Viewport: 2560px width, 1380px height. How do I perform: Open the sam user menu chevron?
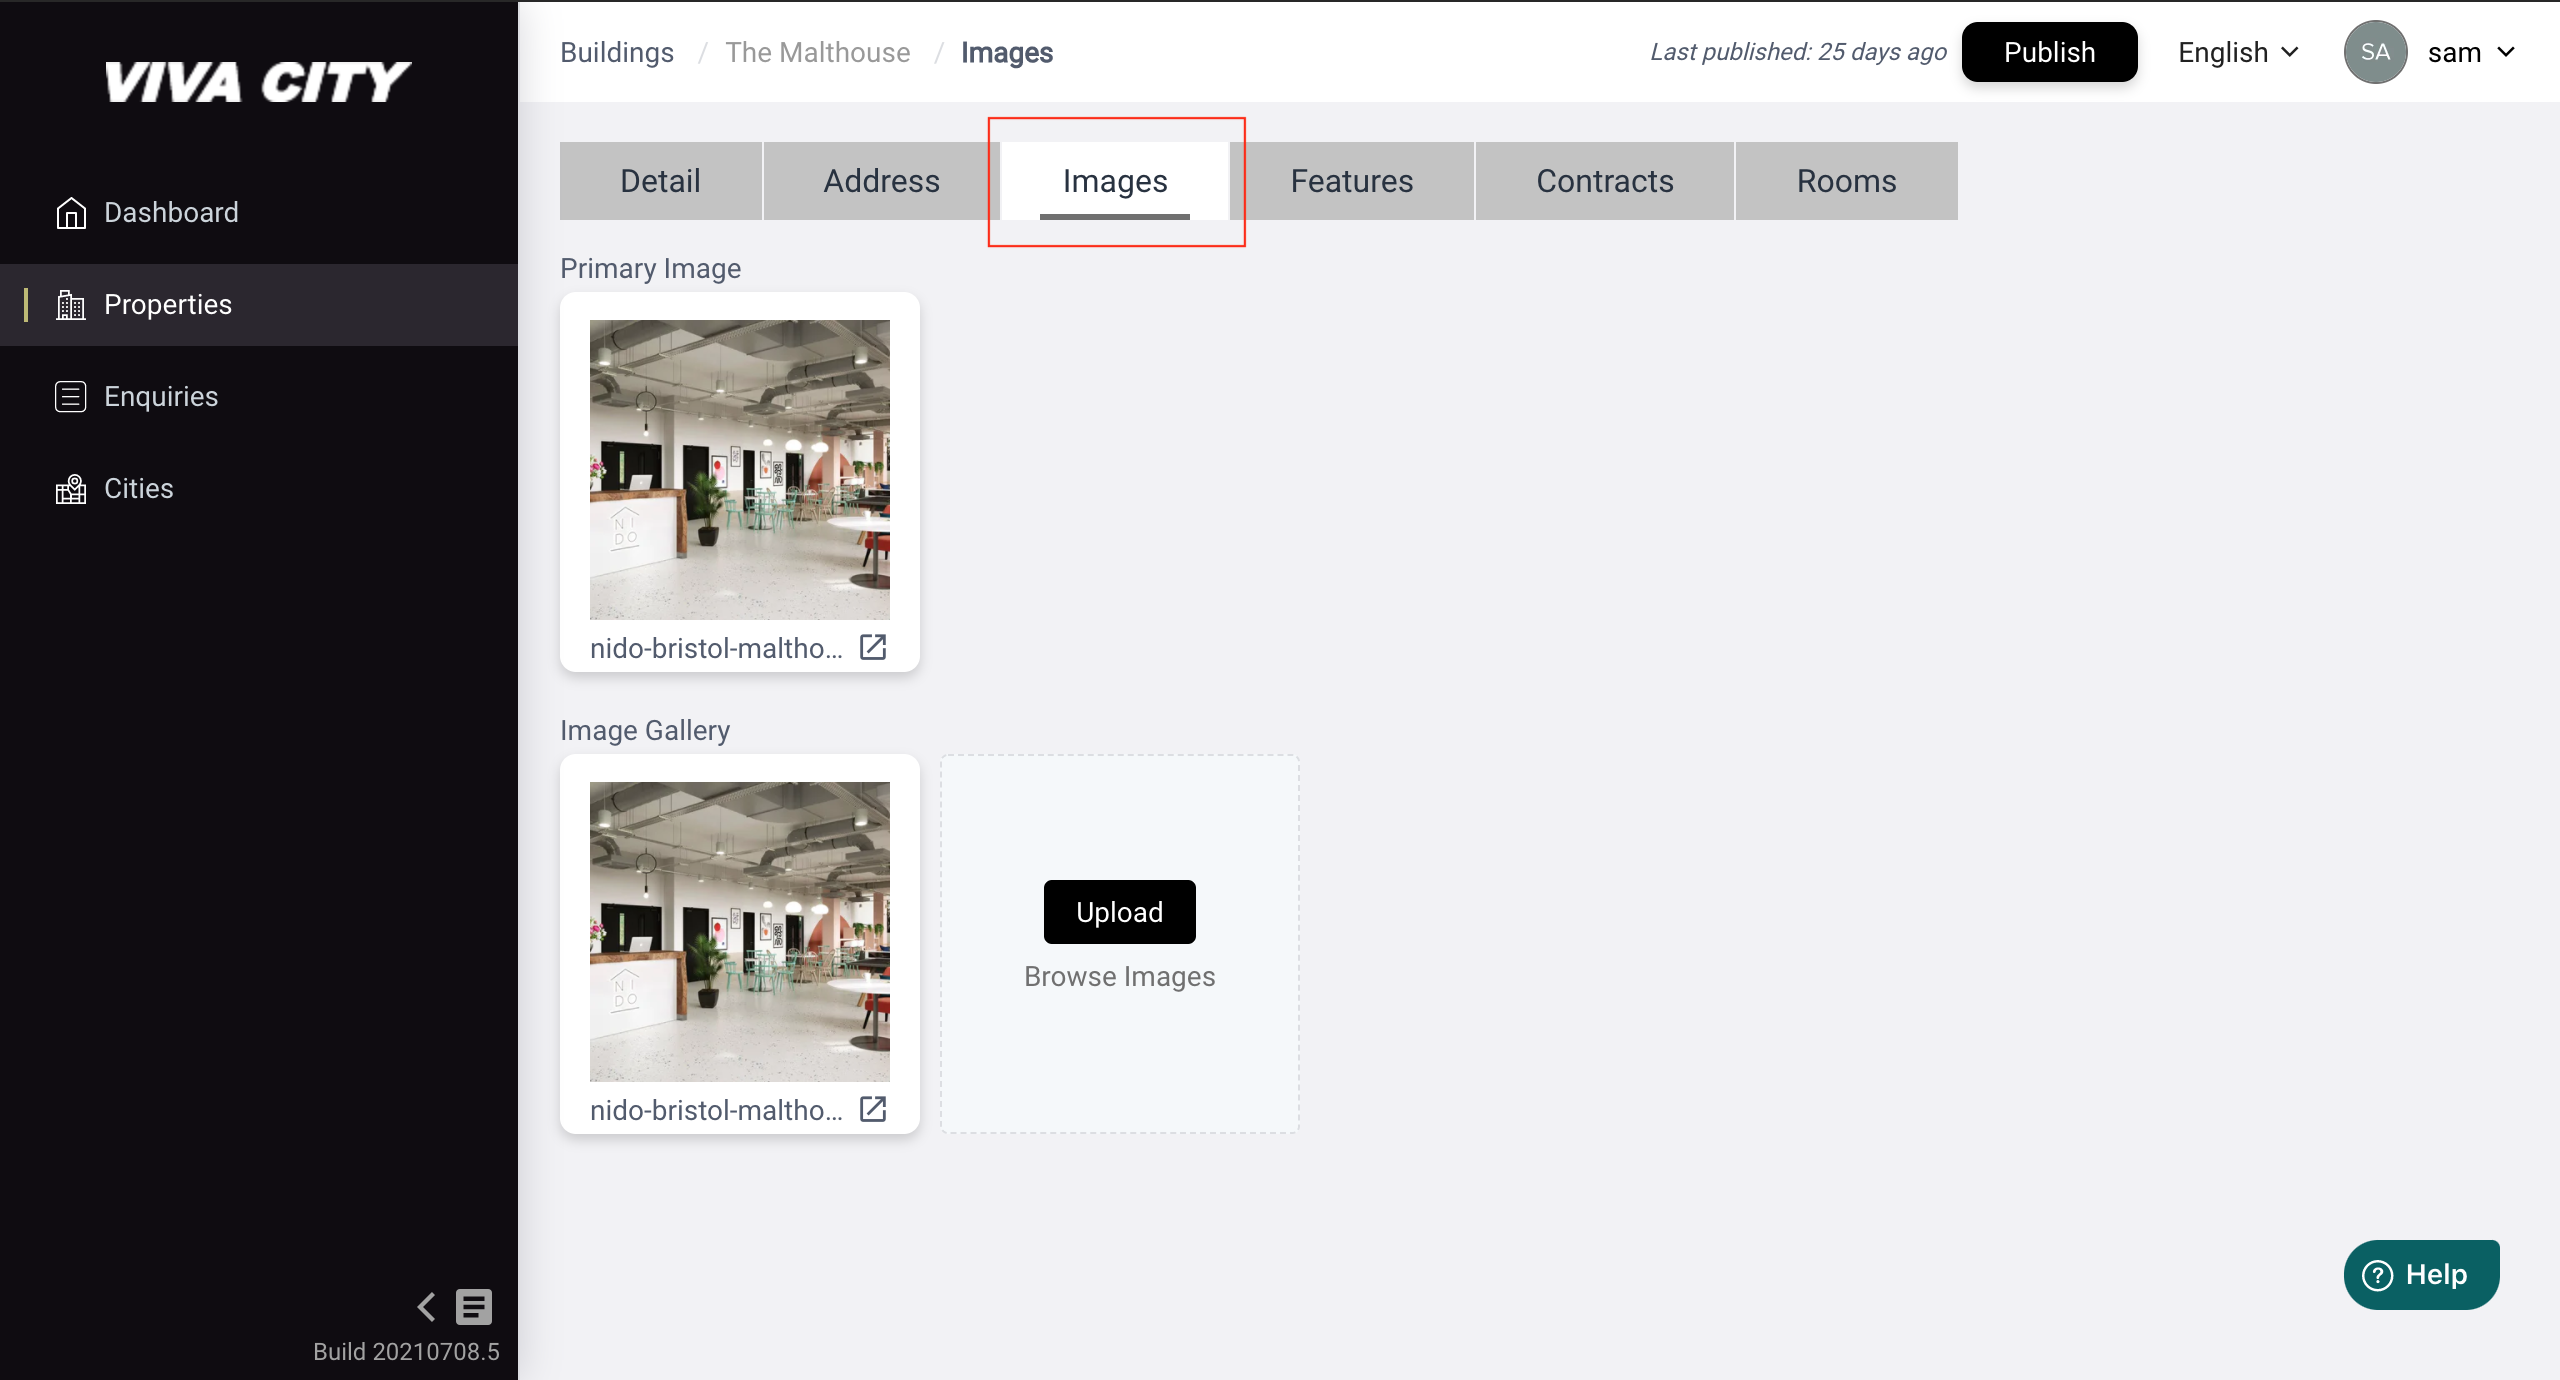click(2507, 52)
